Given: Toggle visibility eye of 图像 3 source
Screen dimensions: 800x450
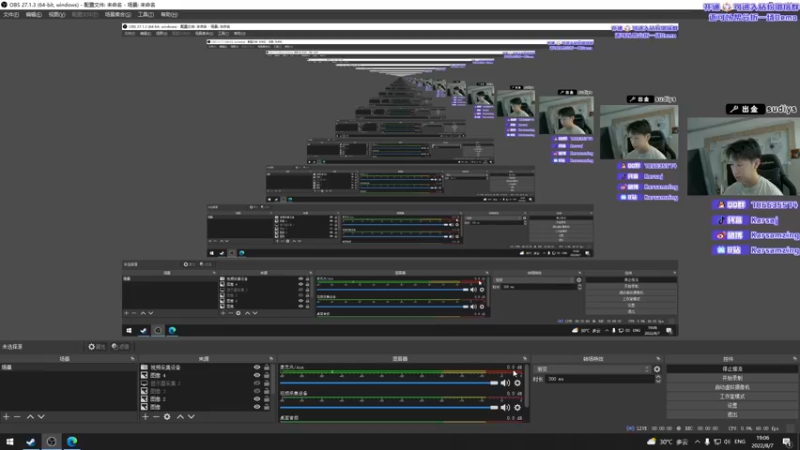Looking at the screenshot, I should point(257,391).
